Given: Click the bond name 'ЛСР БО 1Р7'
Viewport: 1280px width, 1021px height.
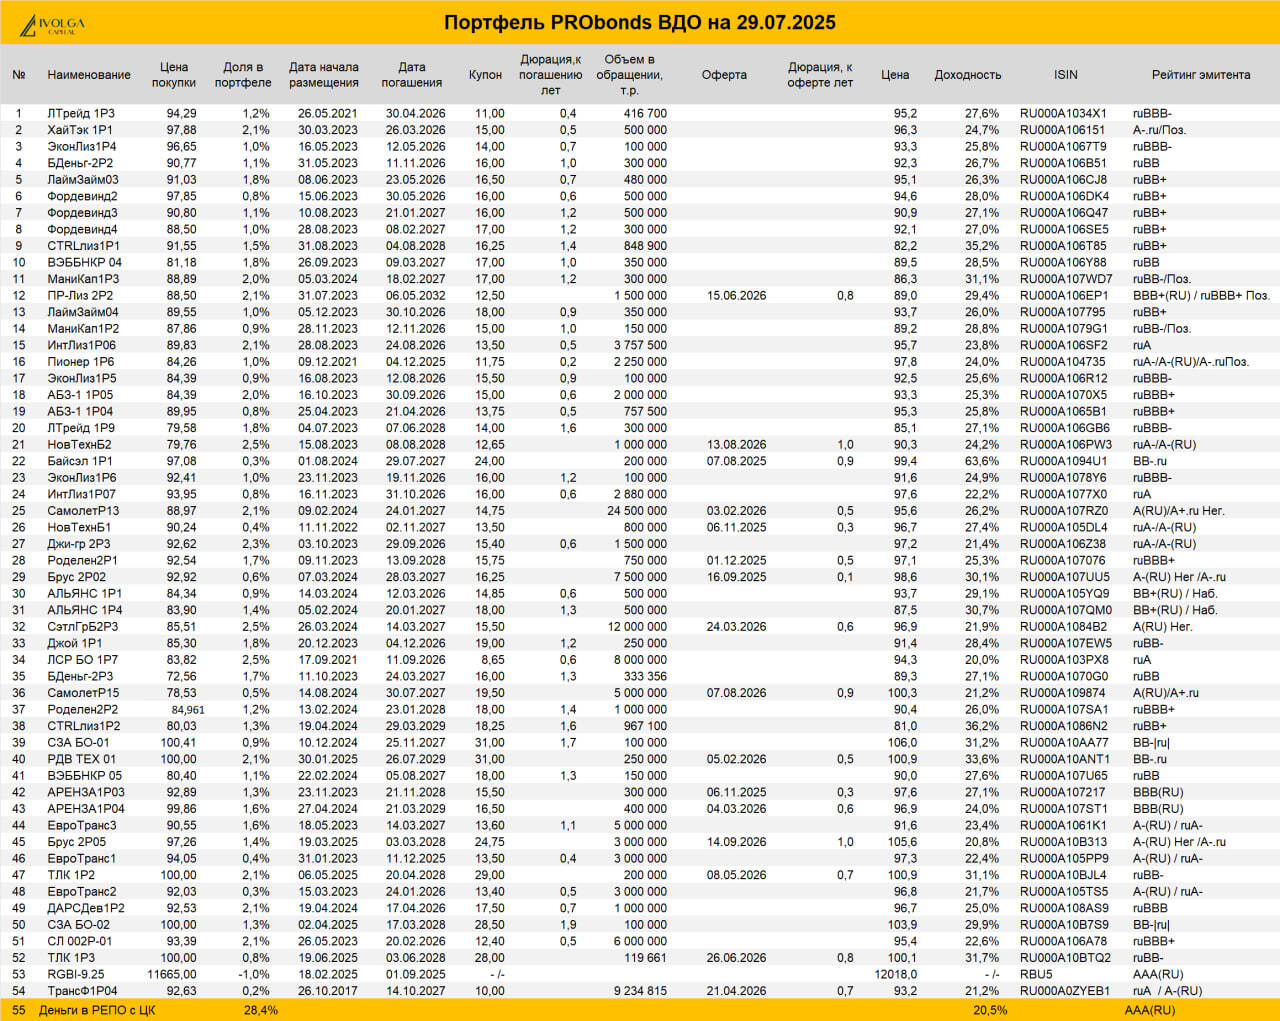Looking at the screenshot, I should pyautogui.click(x=82, y=660).
